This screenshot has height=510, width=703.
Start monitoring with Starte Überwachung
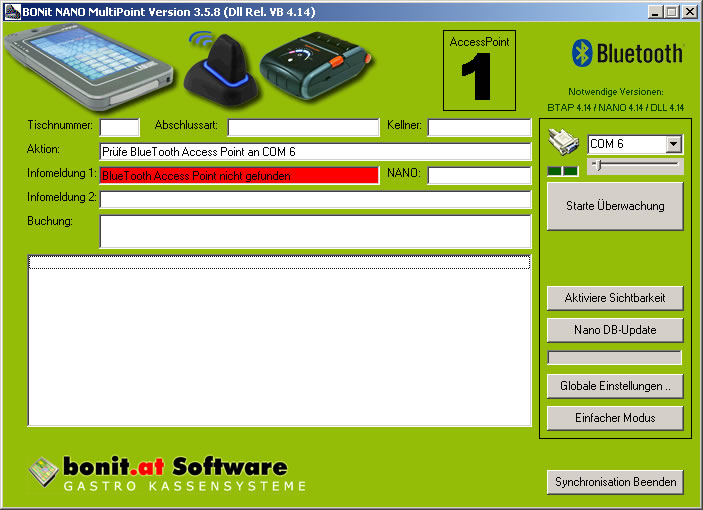(x=615, y=206)
